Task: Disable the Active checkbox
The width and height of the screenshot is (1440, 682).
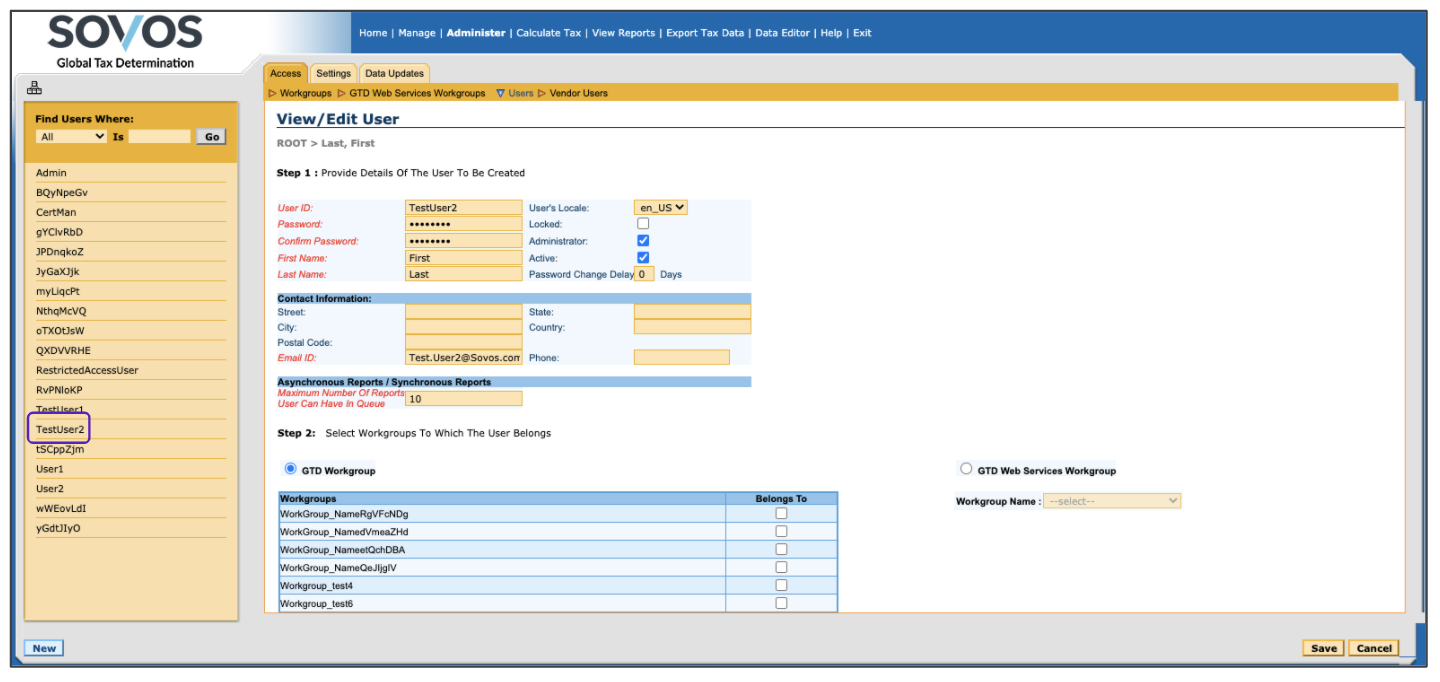Action: click(643, 258)
